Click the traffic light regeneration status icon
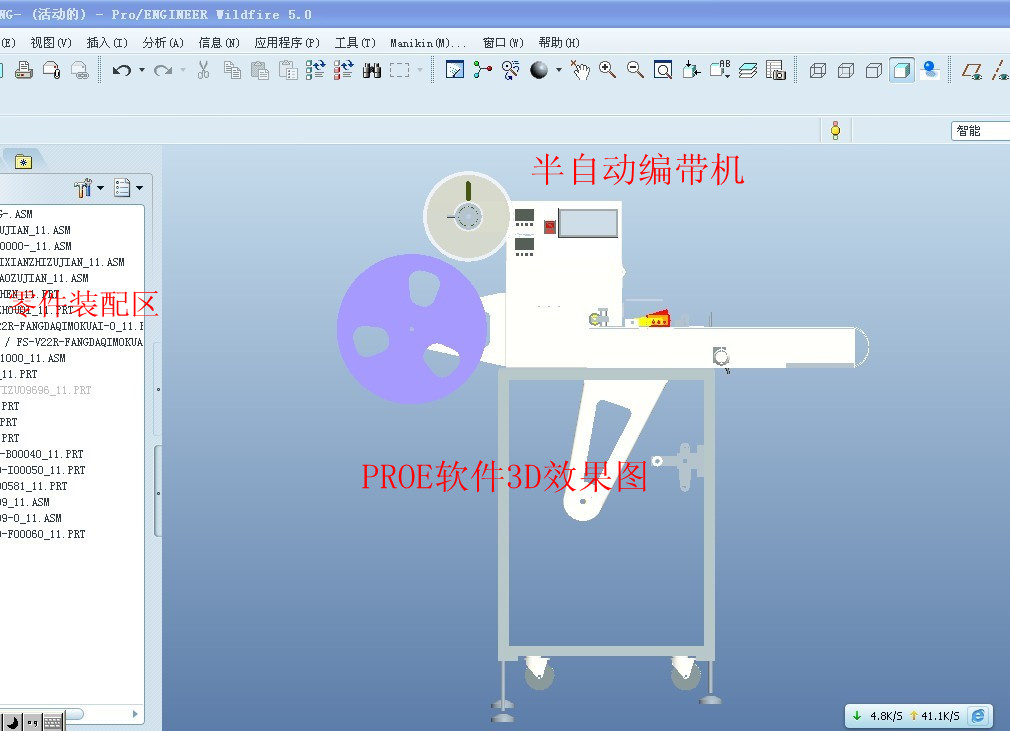The image size is (1010, 731). [x=835, y=130]
